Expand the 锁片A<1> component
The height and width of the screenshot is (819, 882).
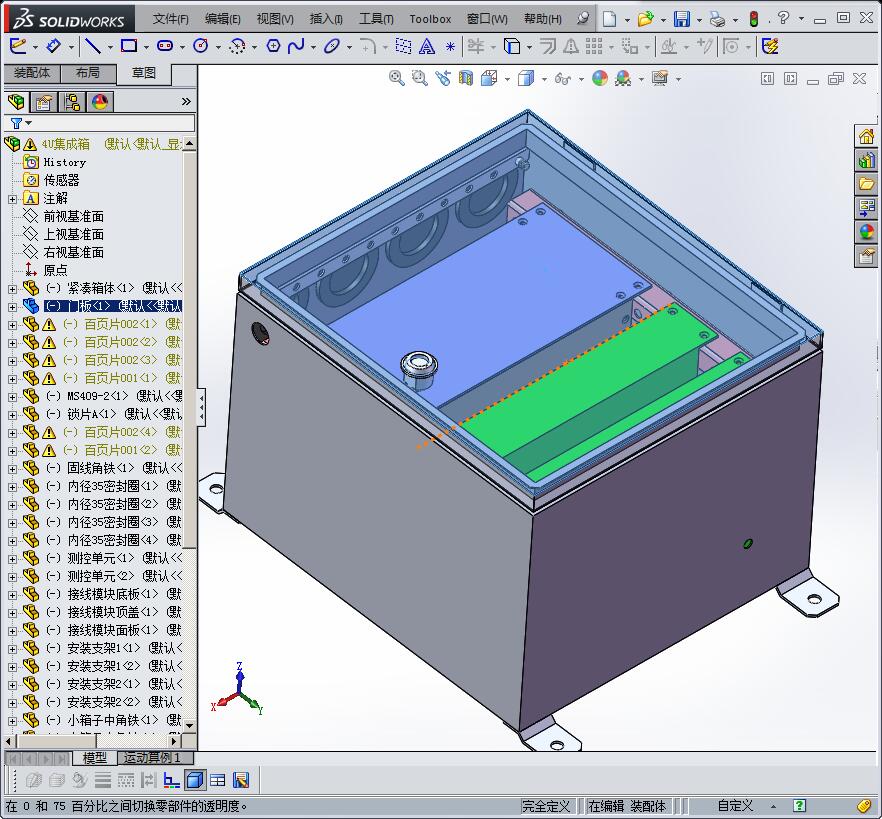(x=12, y=415)
